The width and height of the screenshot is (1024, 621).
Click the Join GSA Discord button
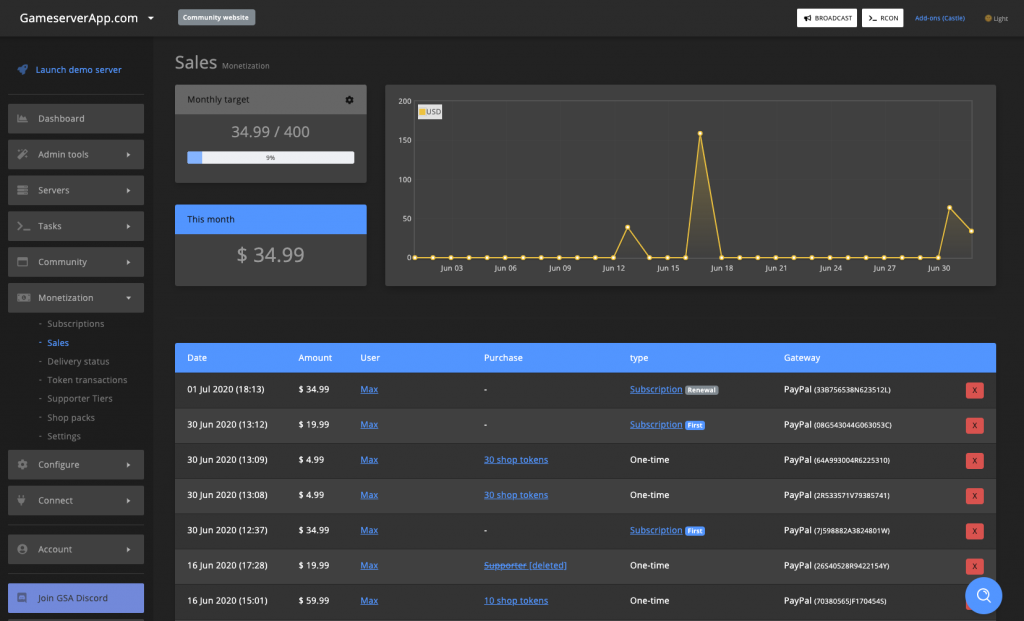[76, 597]
